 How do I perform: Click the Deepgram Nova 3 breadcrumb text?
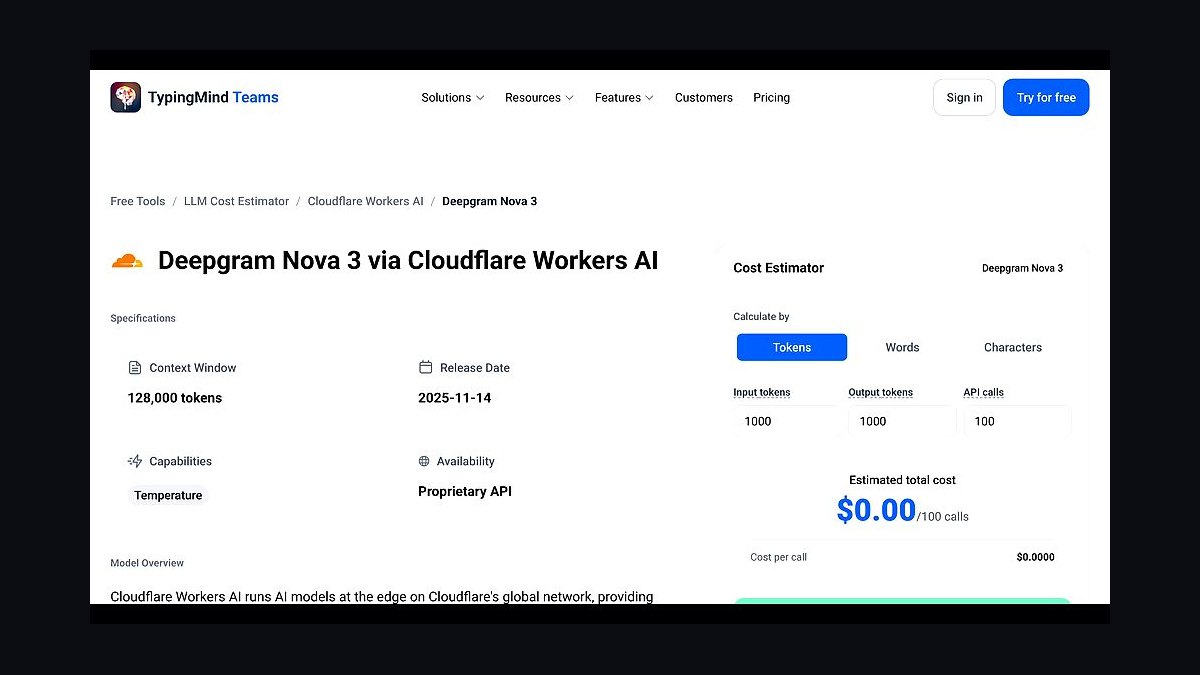(490, 201)
